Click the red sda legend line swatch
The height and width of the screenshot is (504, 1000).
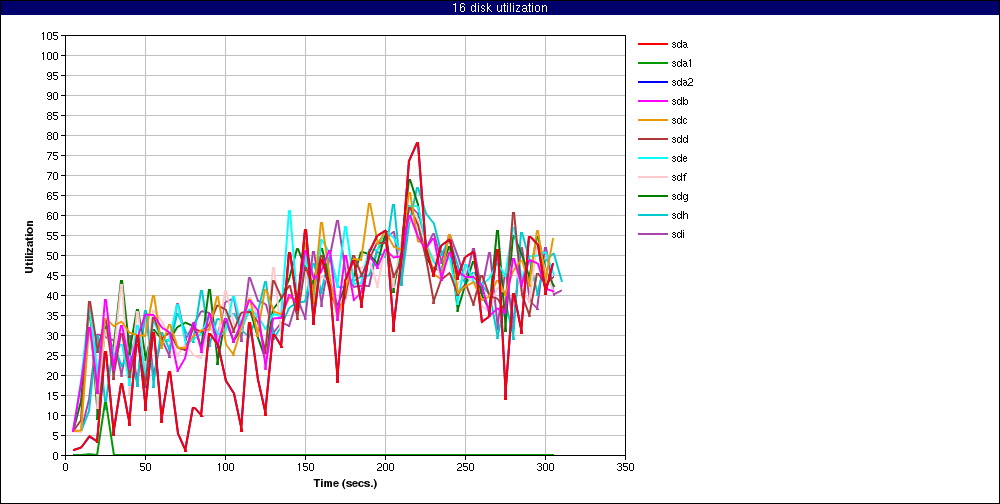(652, 44)
